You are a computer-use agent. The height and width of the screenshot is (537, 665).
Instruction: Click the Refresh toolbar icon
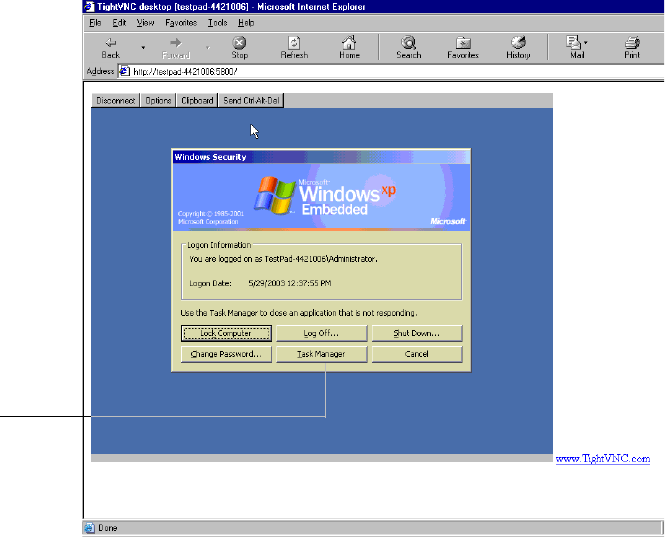pos(294,43)
